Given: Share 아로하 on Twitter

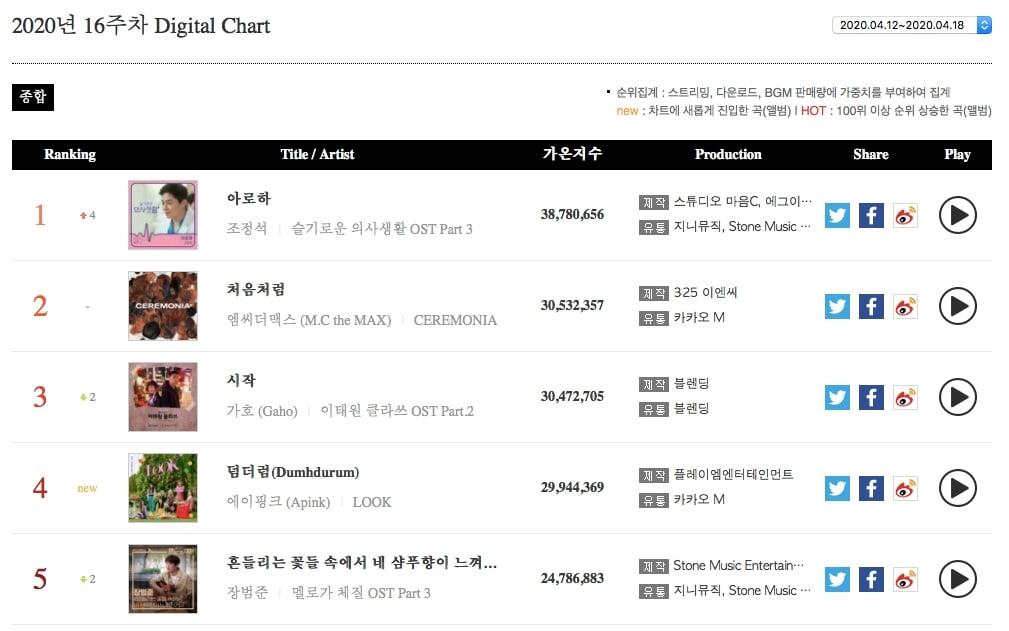Looking at the screenshot, I should click(x=837, y=215).
